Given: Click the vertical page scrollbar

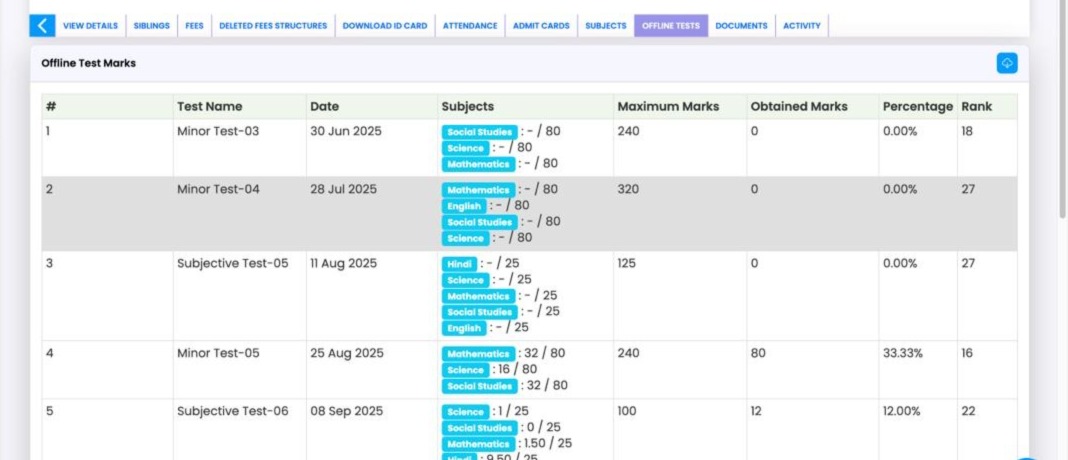Looking at the screenshot, I should coord(1063,109).
